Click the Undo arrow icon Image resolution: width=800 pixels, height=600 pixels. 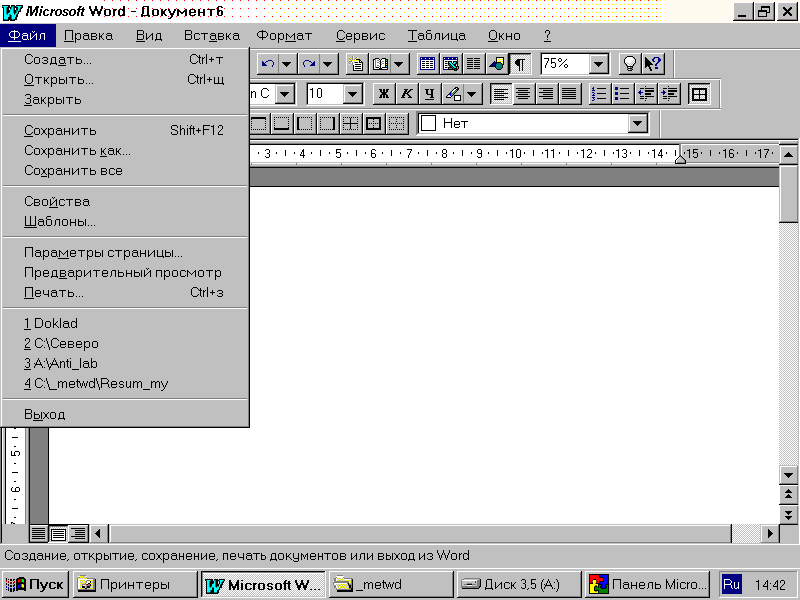pos(267,63)
